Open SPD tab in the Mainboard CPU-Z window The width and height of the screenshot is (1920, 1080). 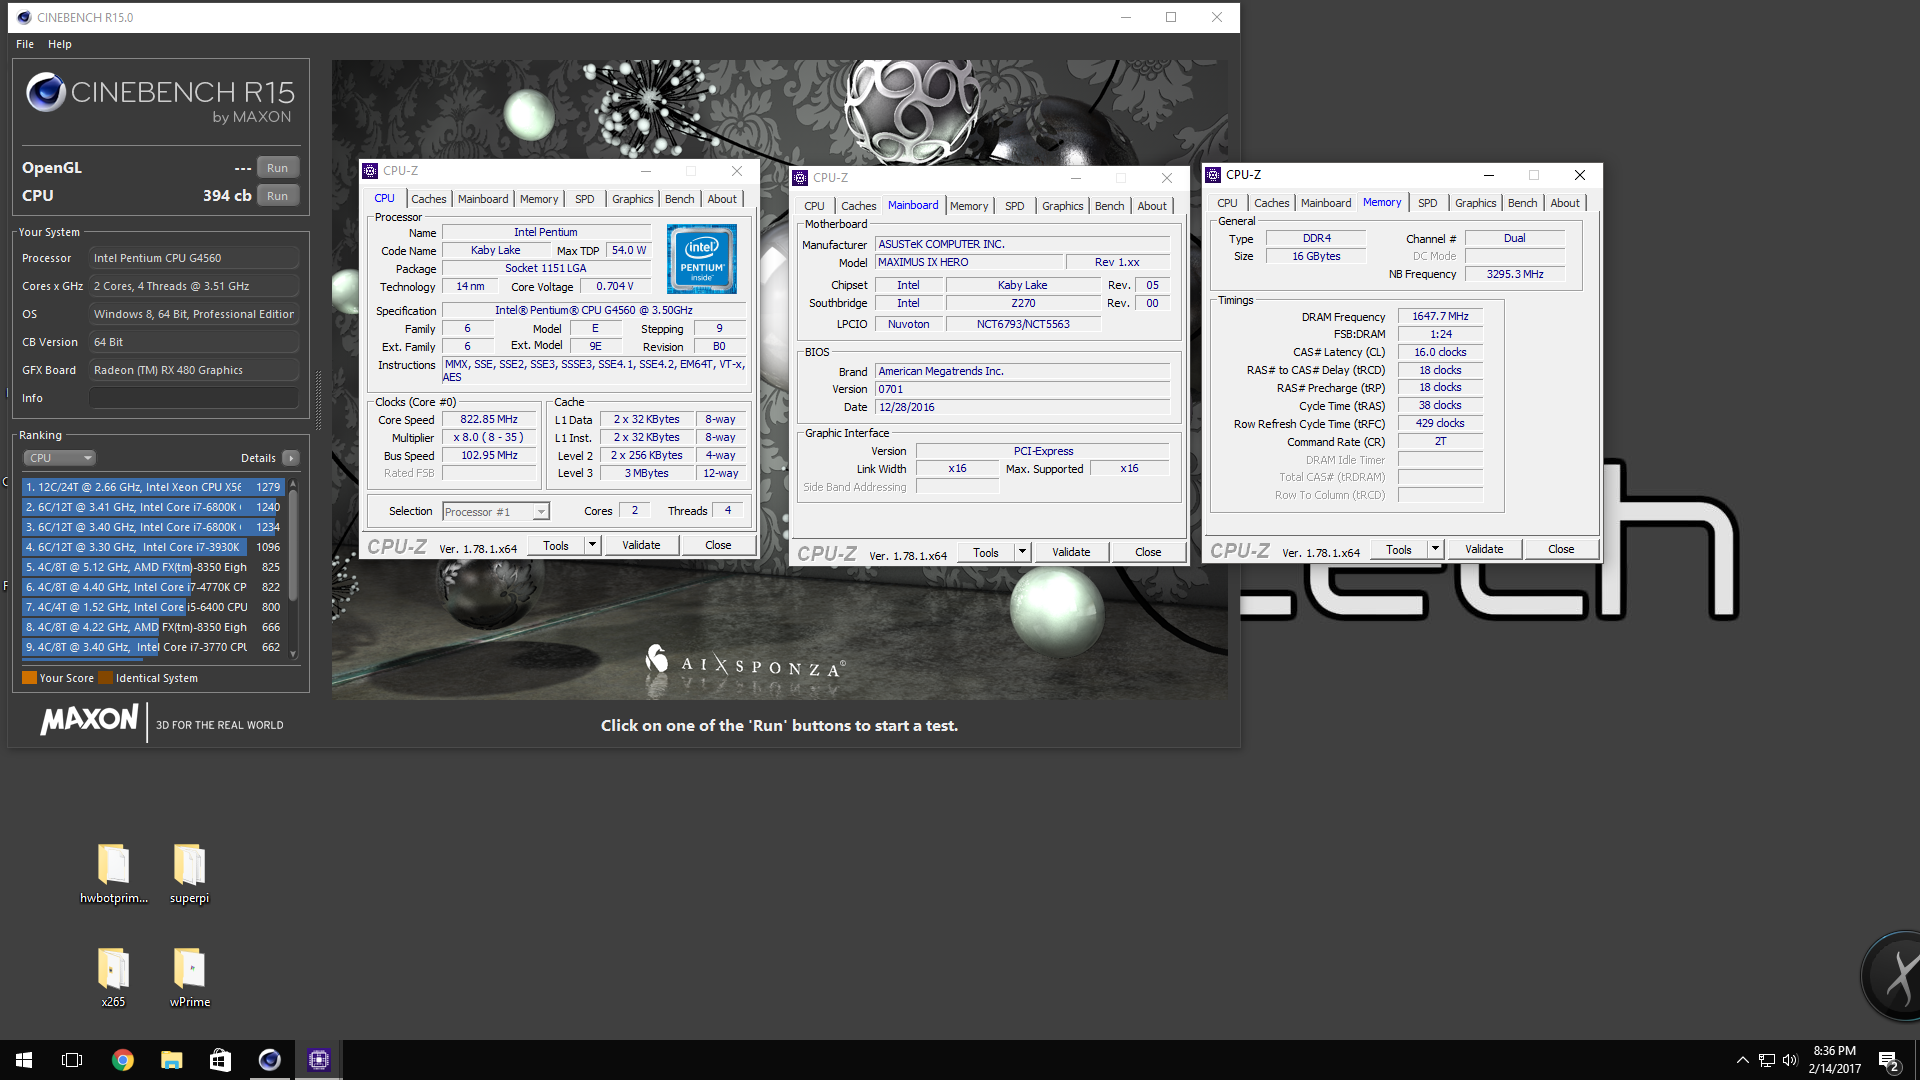pos(1014,206)
